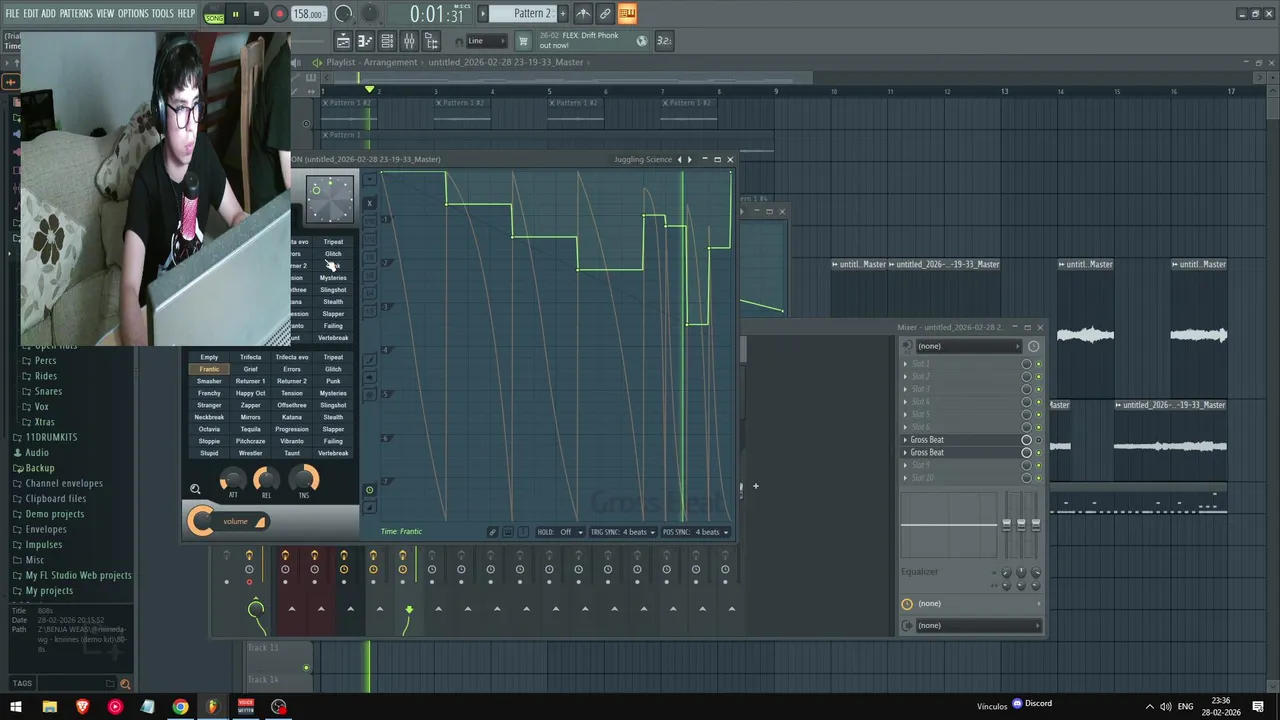Open File Explorer from the taskbar
1280x720 pixels.
49,707
